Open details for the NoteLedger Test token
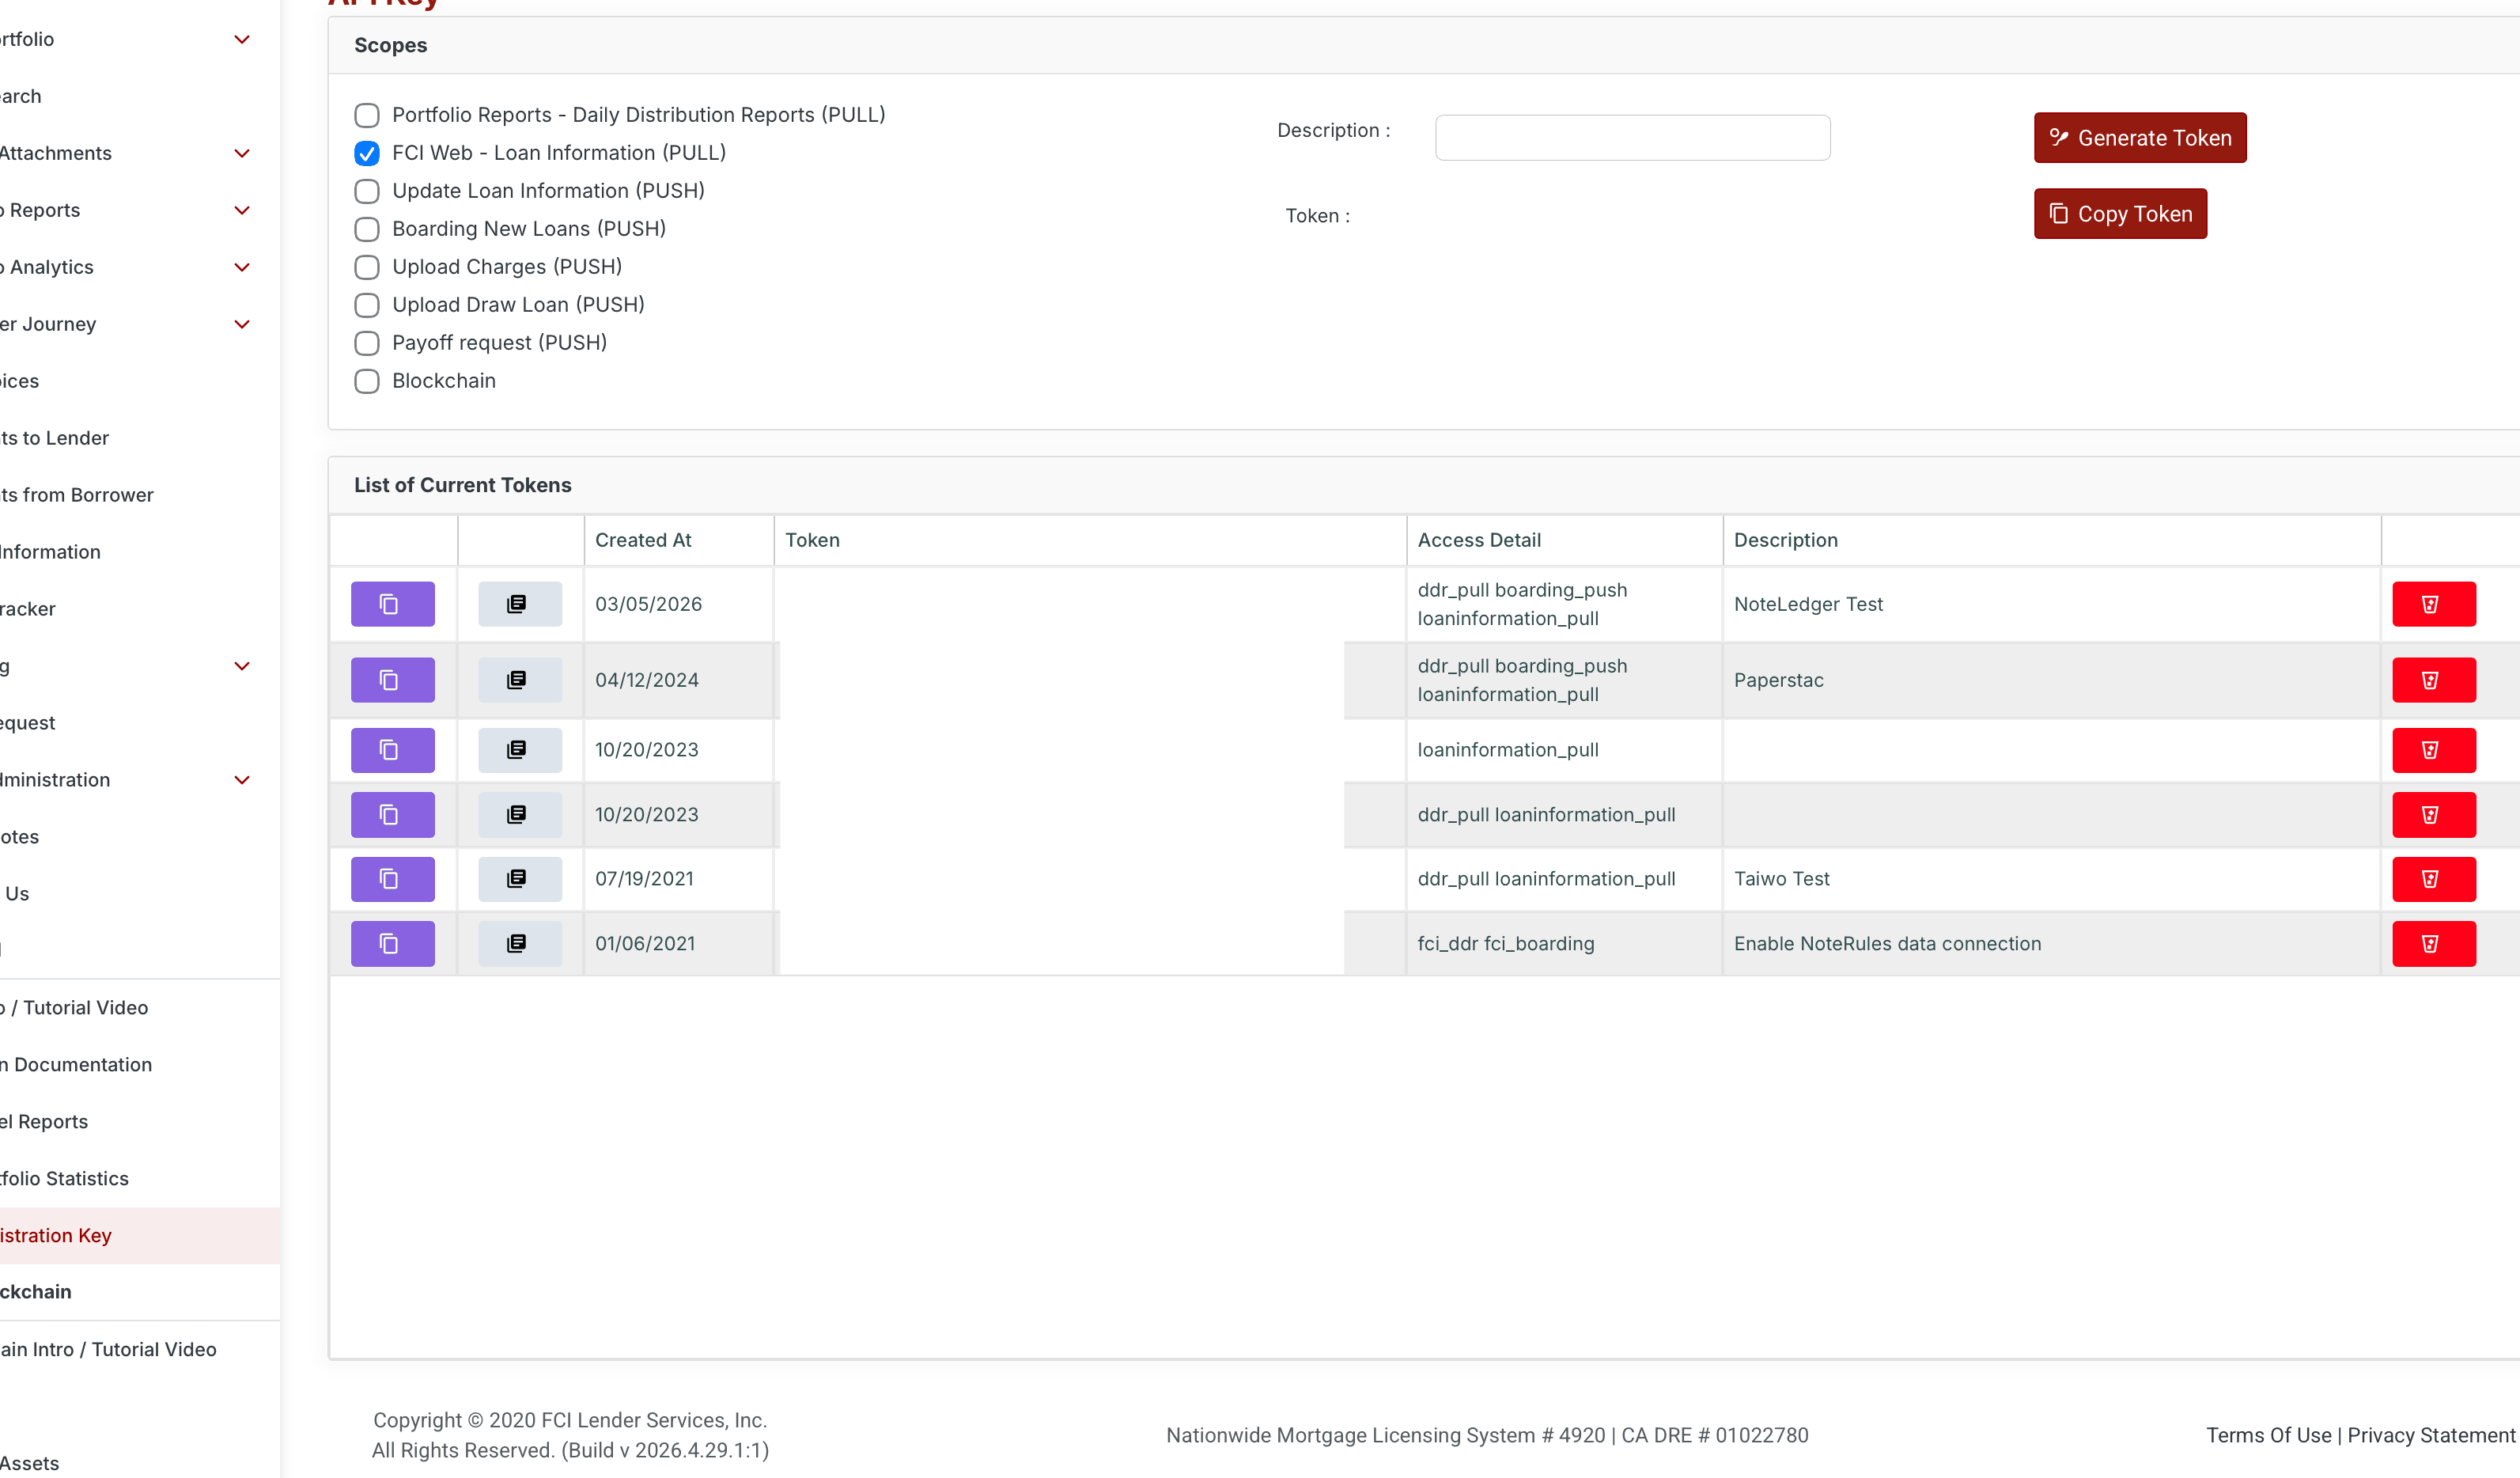The image size is (2520, 1478). (x=520, y=604)
